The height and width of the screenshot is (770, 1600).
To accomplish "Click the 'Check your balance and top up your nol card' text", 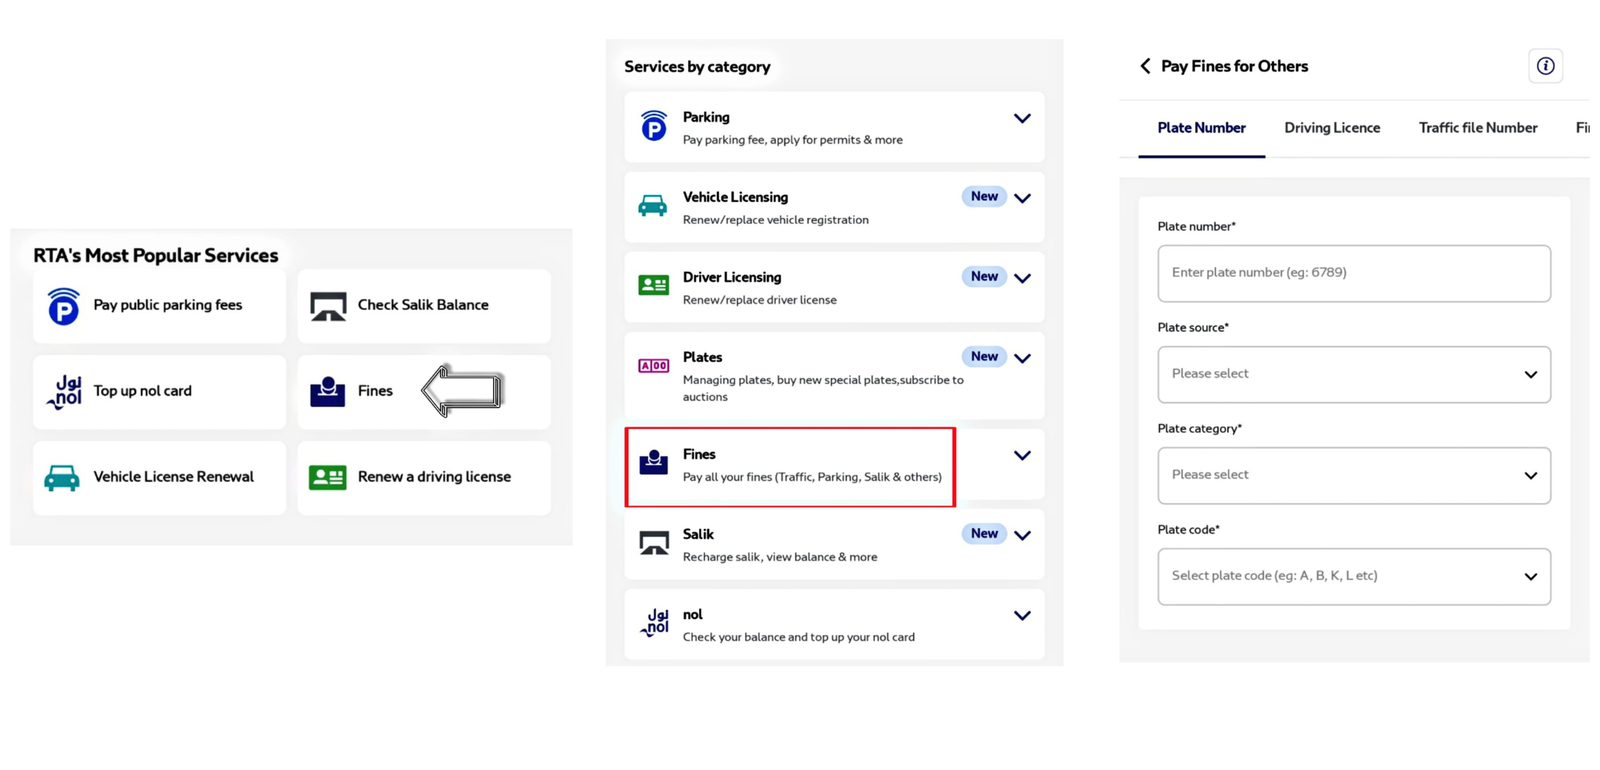I will [x=798, y=637].
